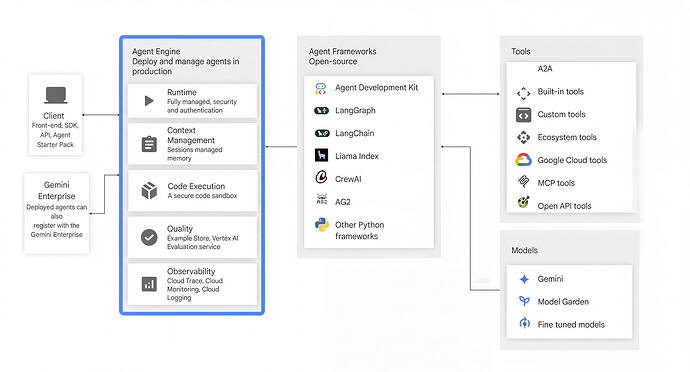Click the Quality heading
This screenshot has width=690, height=372.
click(180, 229)
